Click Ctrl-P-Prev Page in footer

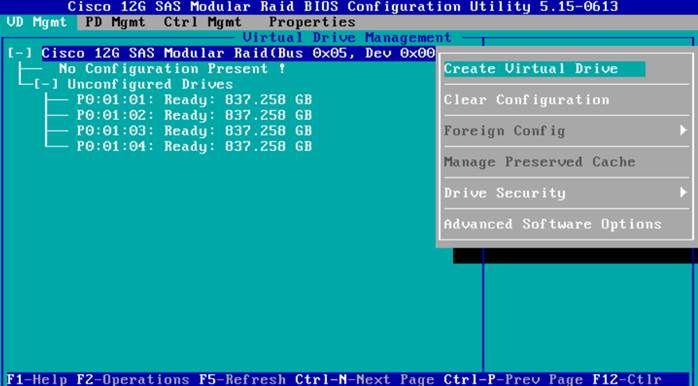[x=513, y=380]
